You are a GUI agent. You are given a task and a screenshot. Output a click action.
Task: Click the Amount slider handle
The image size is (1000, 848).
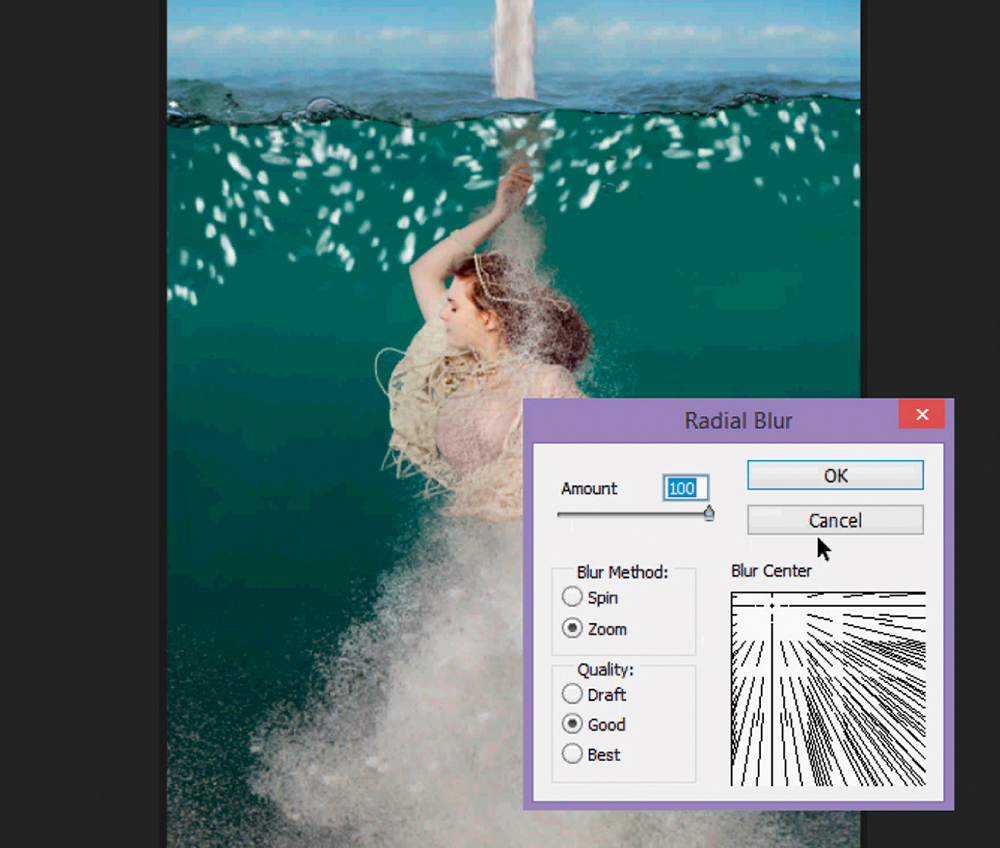pyautogui.click(x=709, y=513)
